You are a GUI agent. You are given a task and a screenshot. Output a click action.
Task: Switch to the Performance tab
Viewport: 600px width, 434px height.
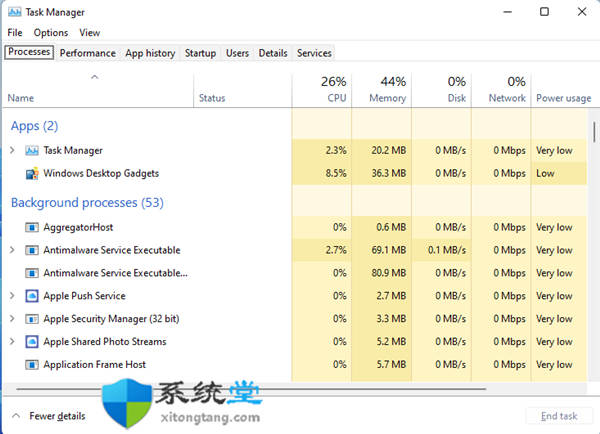click(x=88, y=53)
